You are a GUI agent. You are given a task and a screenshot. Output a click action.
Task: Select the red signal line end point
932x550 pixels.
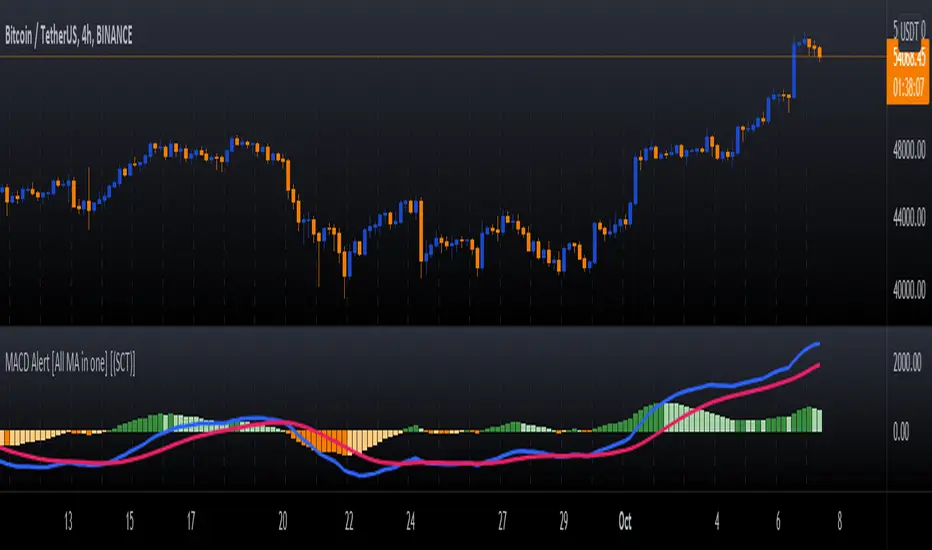point(818,364)
